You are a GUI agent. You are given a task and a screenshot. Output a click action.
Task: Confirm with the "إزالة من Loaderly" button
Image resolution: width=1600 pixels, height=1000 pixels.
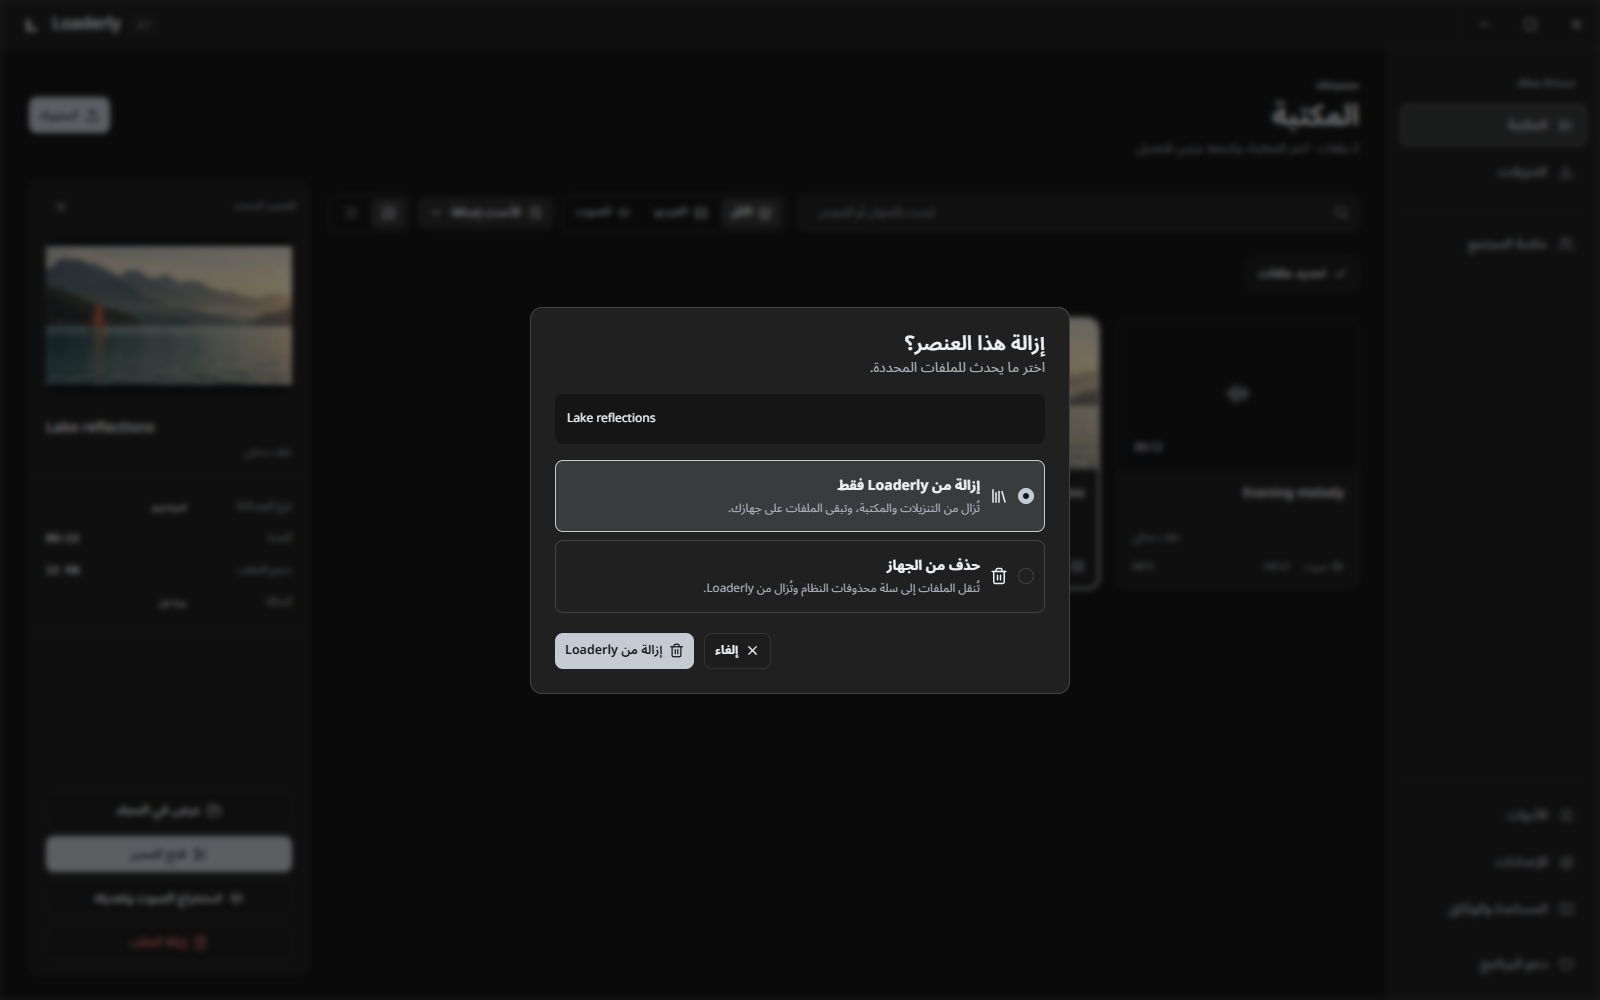tap(624, 651)
